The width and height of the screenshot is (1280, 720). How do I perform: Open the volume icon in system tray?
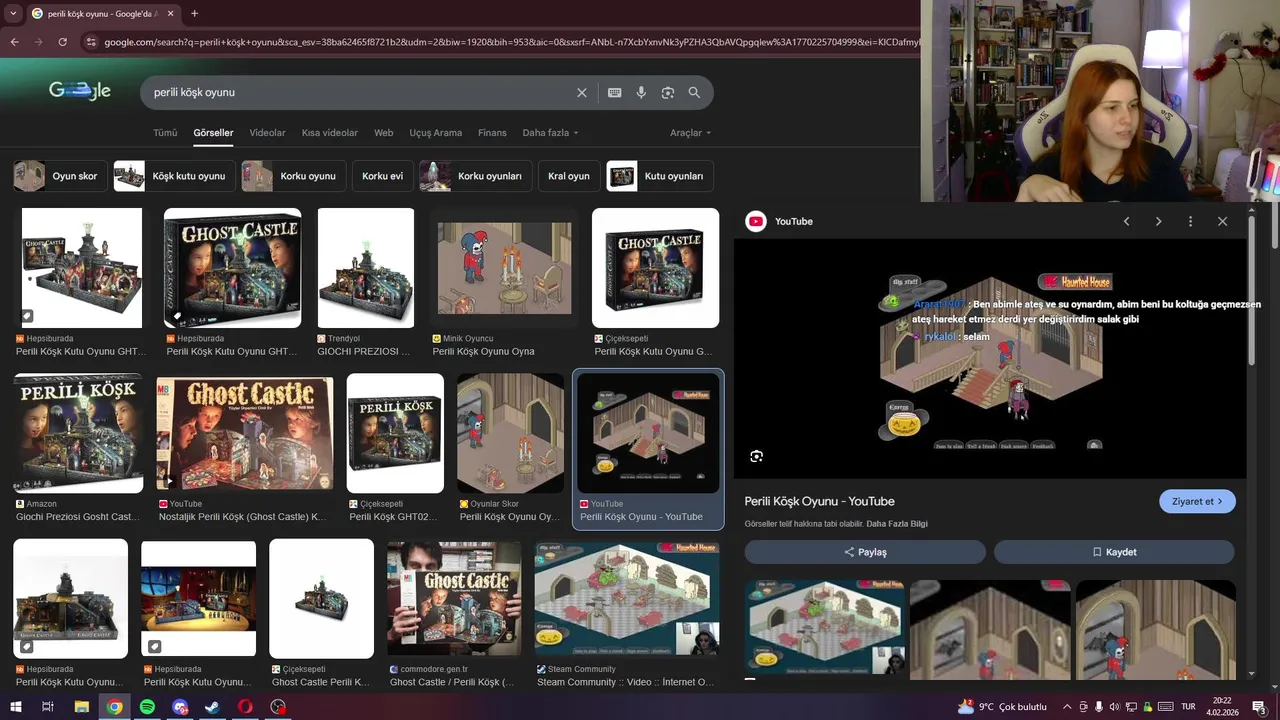tap(1115, 707)
